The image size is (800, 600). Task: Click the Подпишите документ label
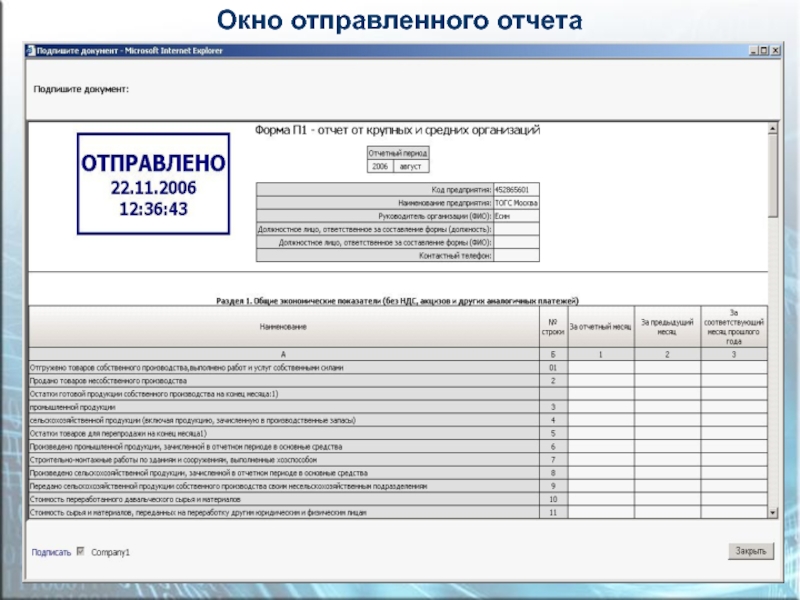81,89
